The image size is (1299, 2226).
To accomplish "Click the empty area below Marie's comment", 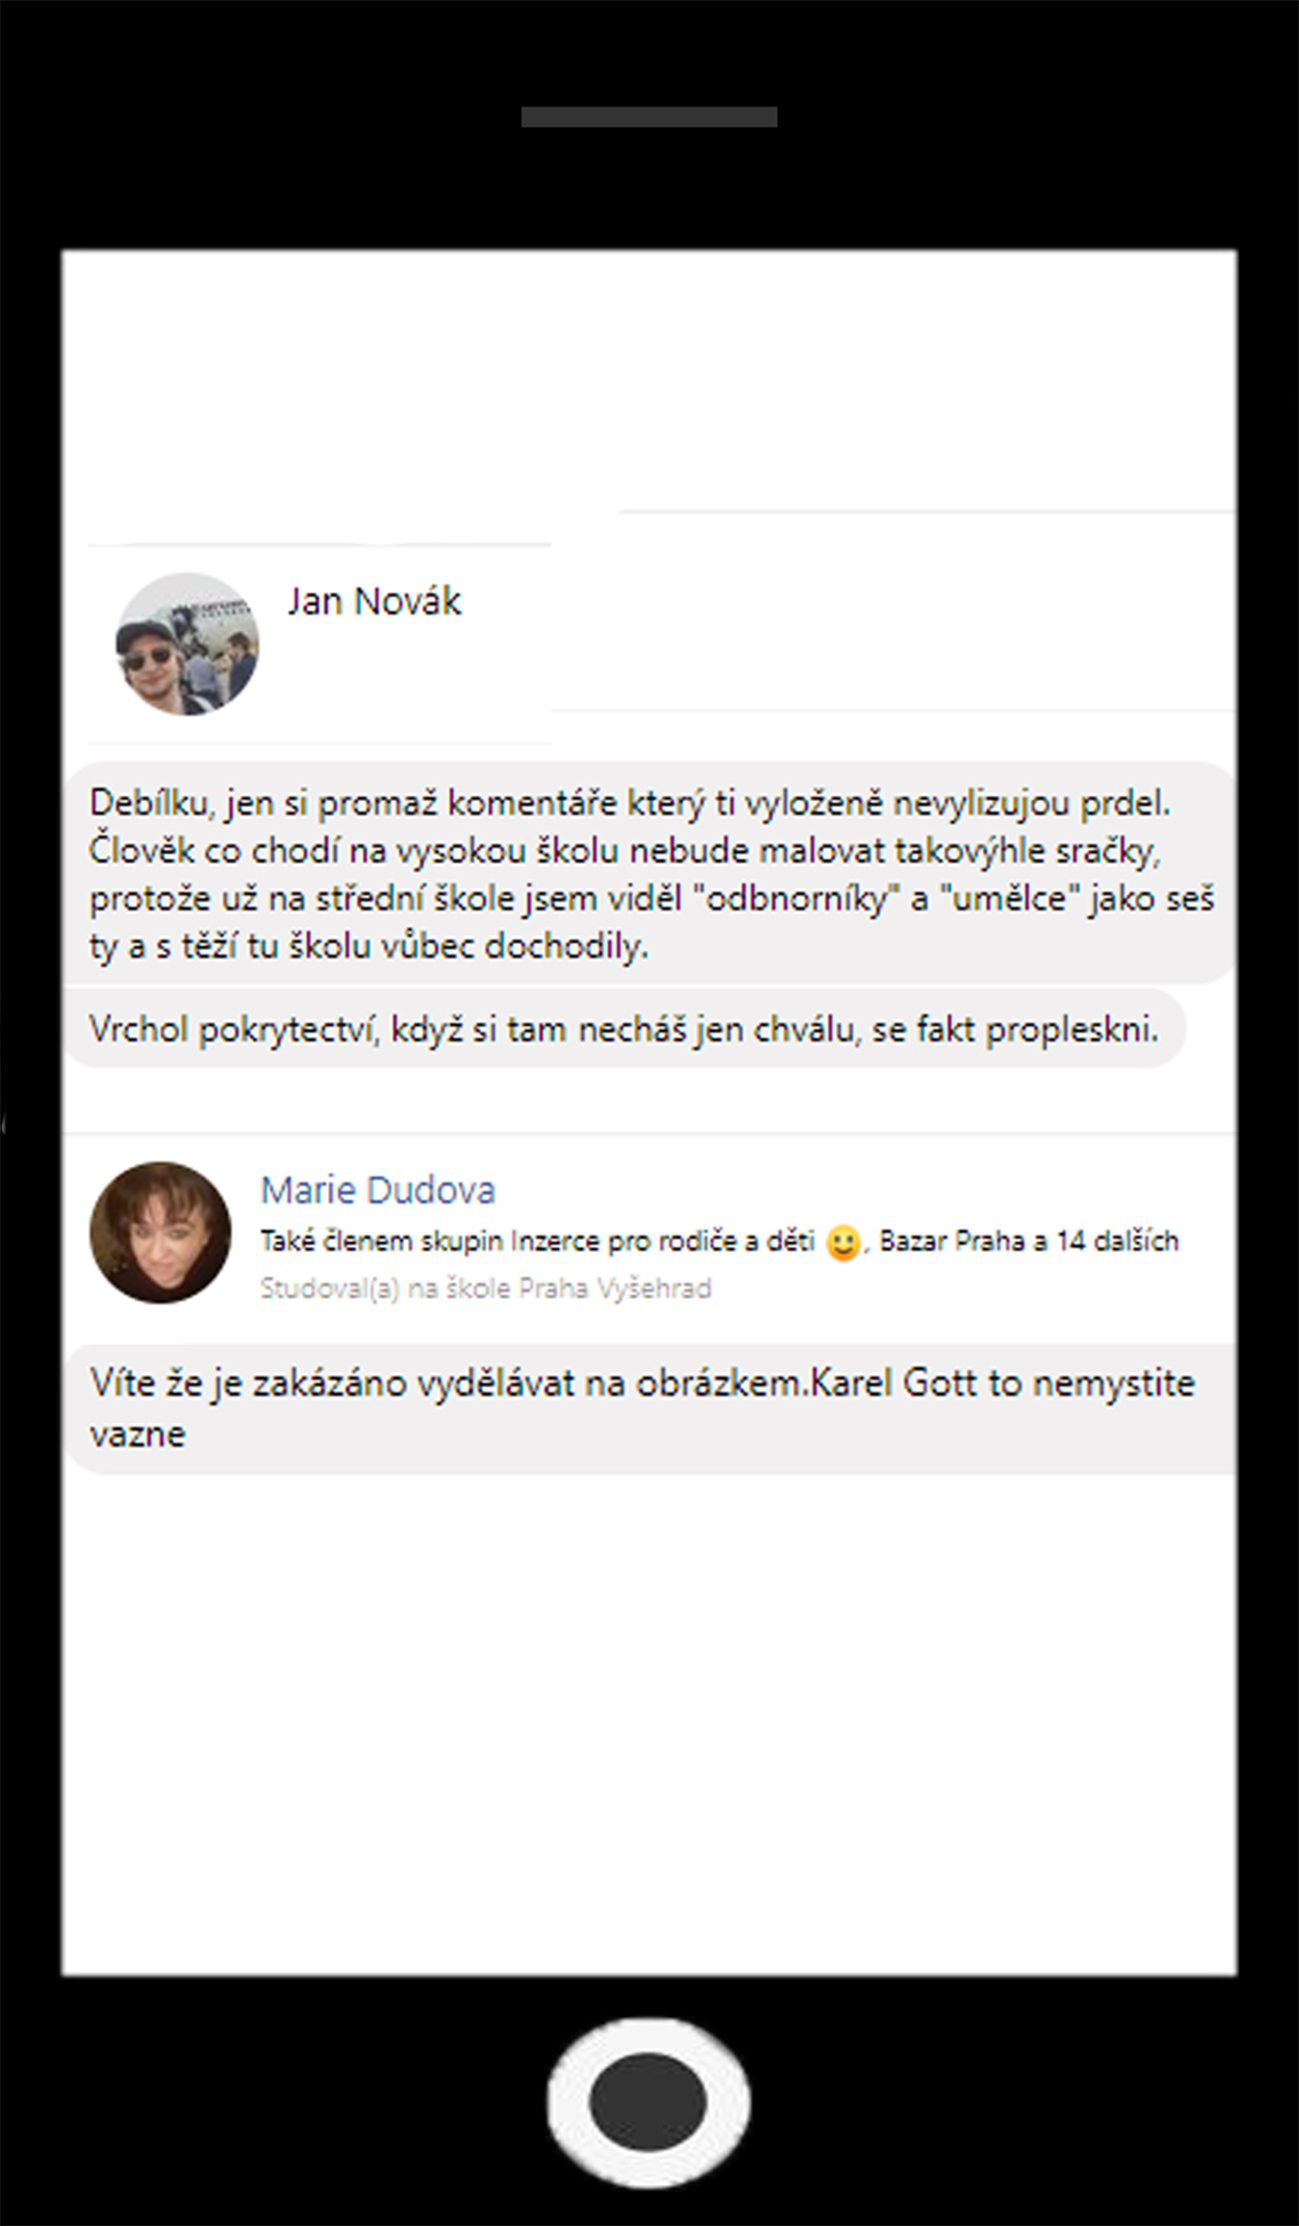I will click(x=650, y=1720).
